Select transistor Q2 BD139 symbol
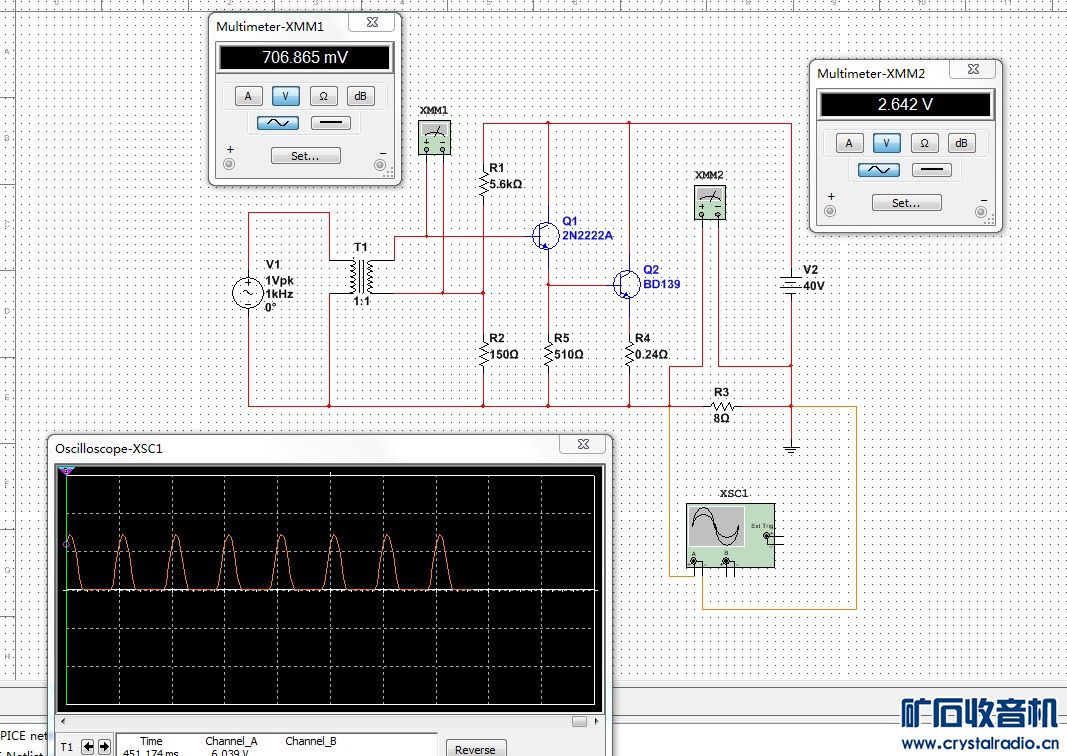1067x756 pixels. pos(627,285)
